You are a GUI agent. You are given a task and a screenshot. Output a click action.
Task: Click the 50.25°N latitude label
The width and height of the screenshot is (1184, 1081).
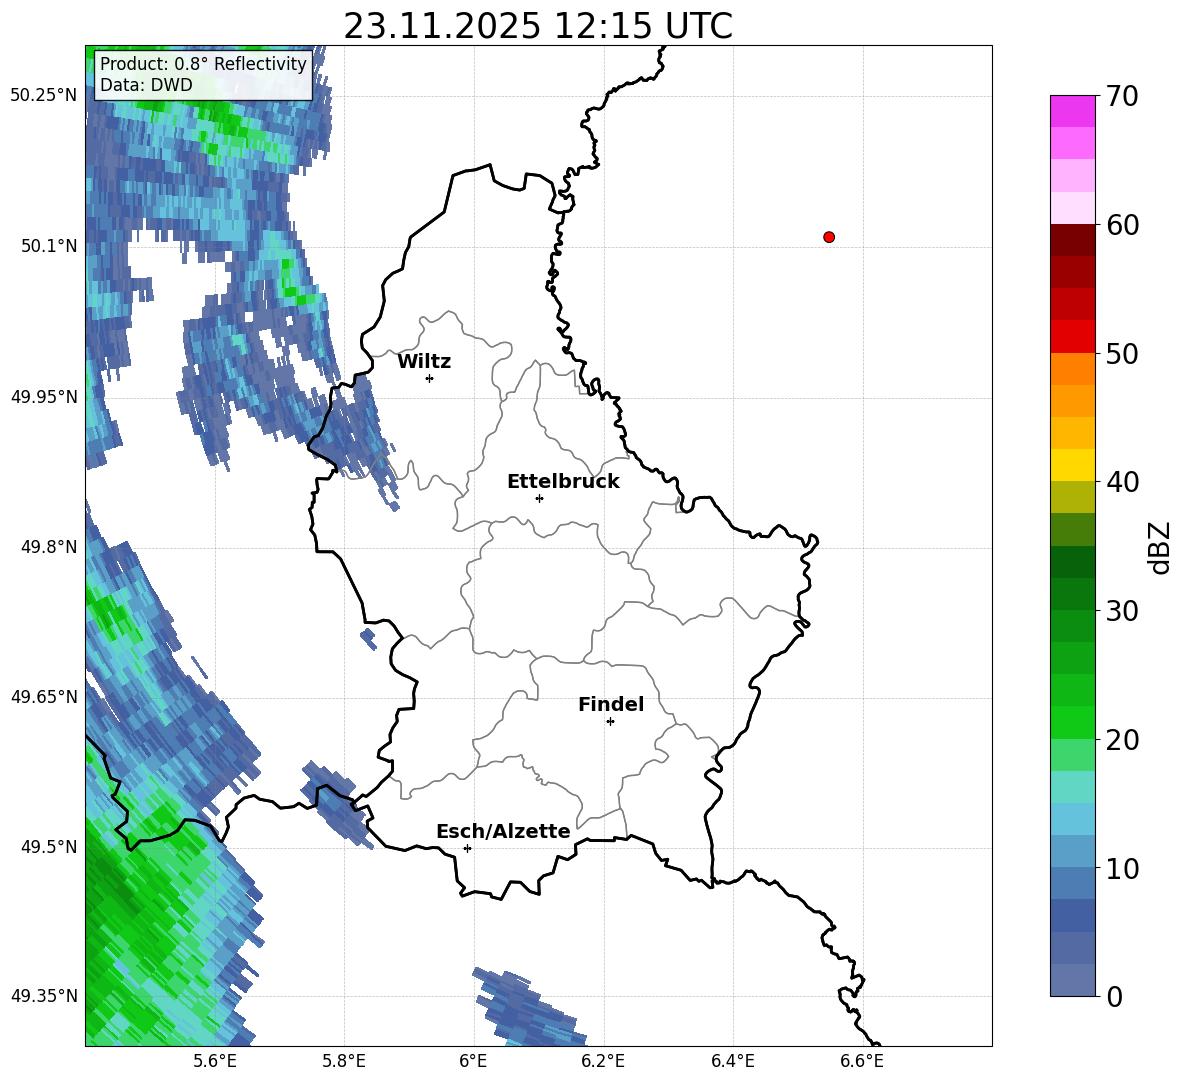44,96
